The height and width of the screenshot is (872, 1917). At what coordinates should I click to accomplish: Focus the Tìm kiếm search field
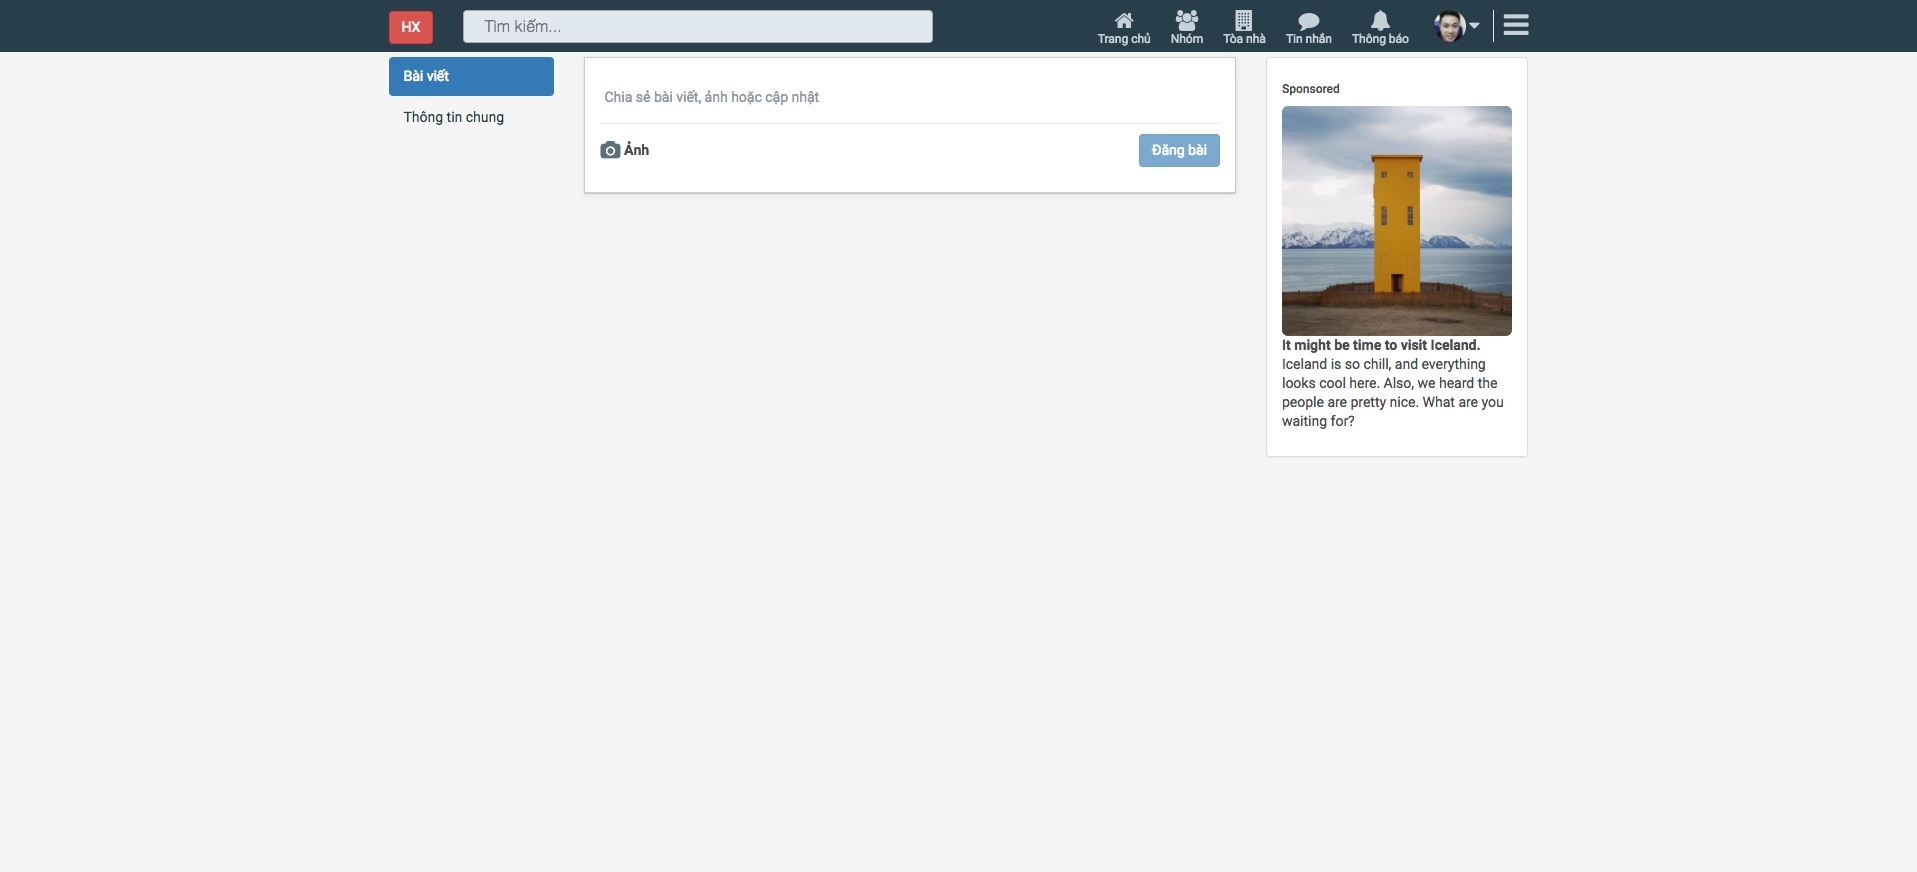click(x=697, y=27)
